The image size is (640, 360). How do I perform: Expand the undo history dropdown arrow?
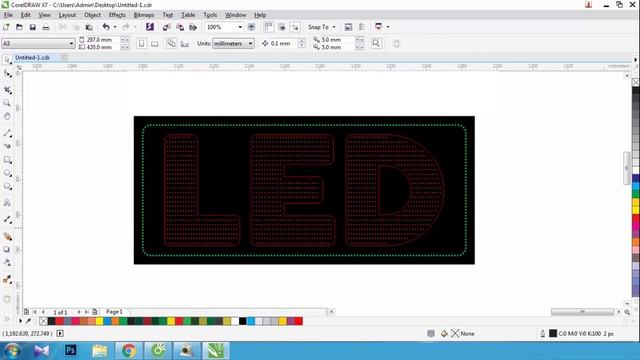115,27
